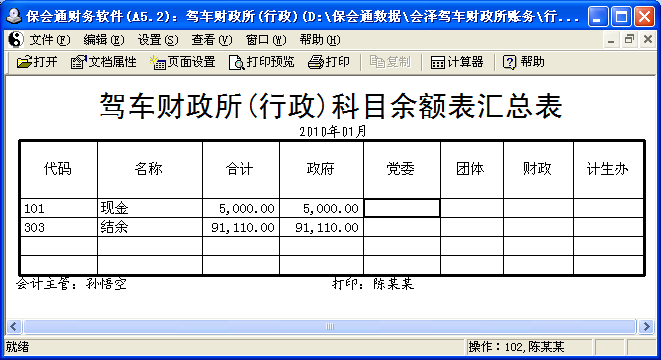Image resolution: width=661 pixels, height=360 pixels.
Task: Click the 计算器 toolbar label
Action: point(465,62)
